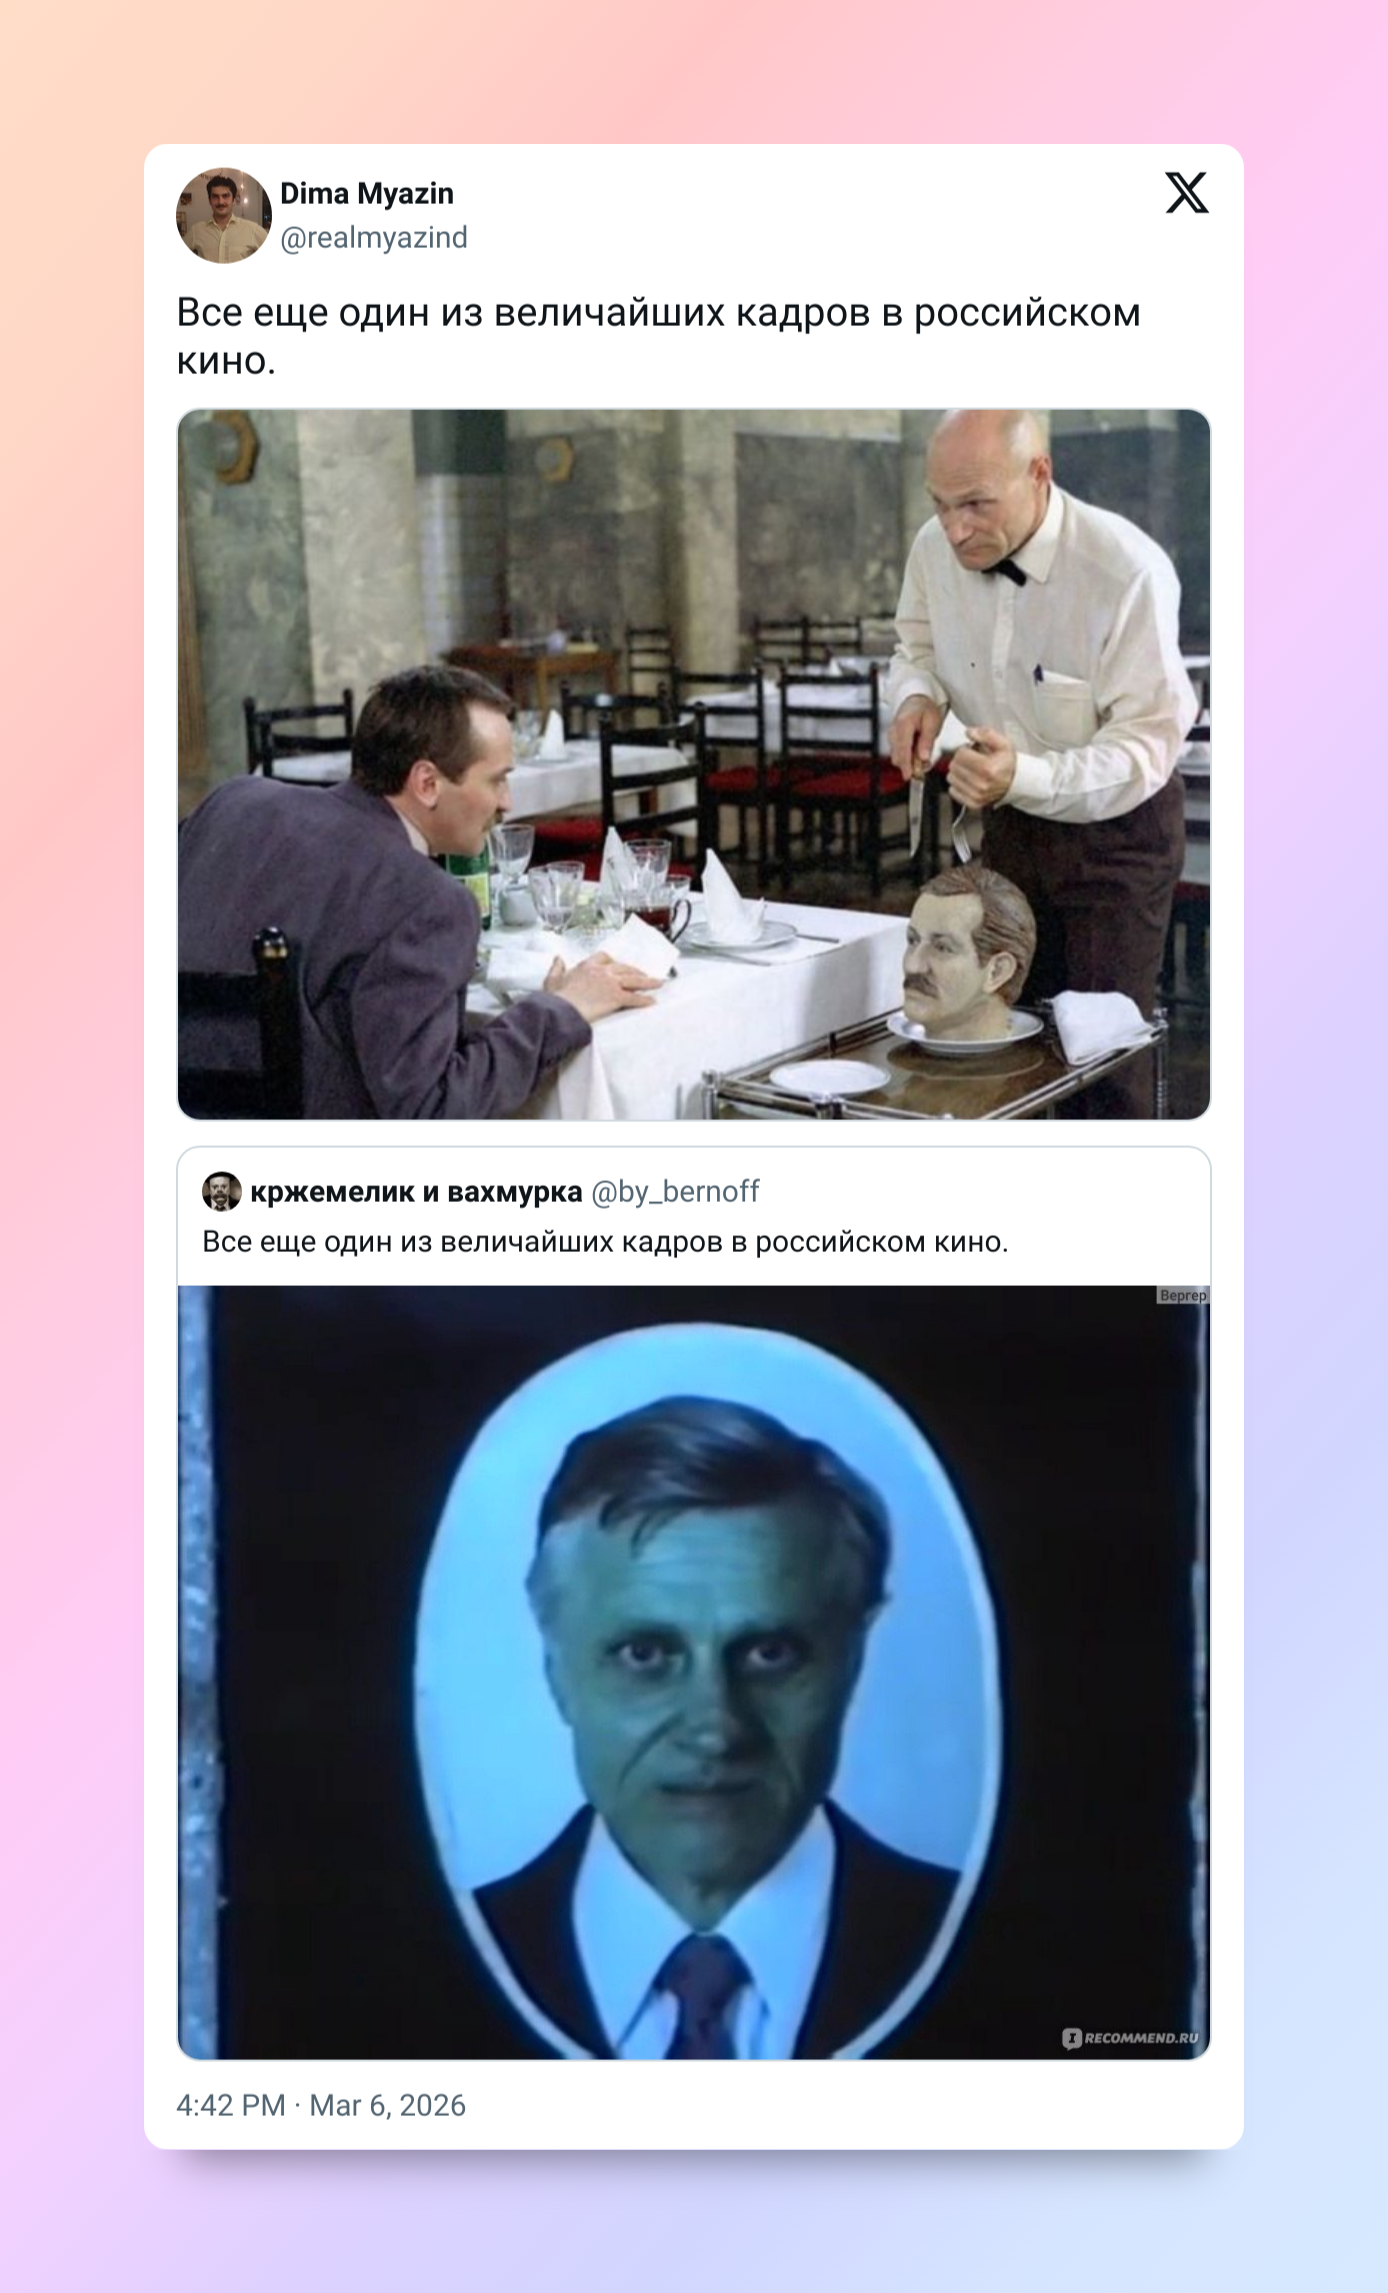Click the Dima Myazin display name
The image size is (1388, 2293).
tap(366, 193)
